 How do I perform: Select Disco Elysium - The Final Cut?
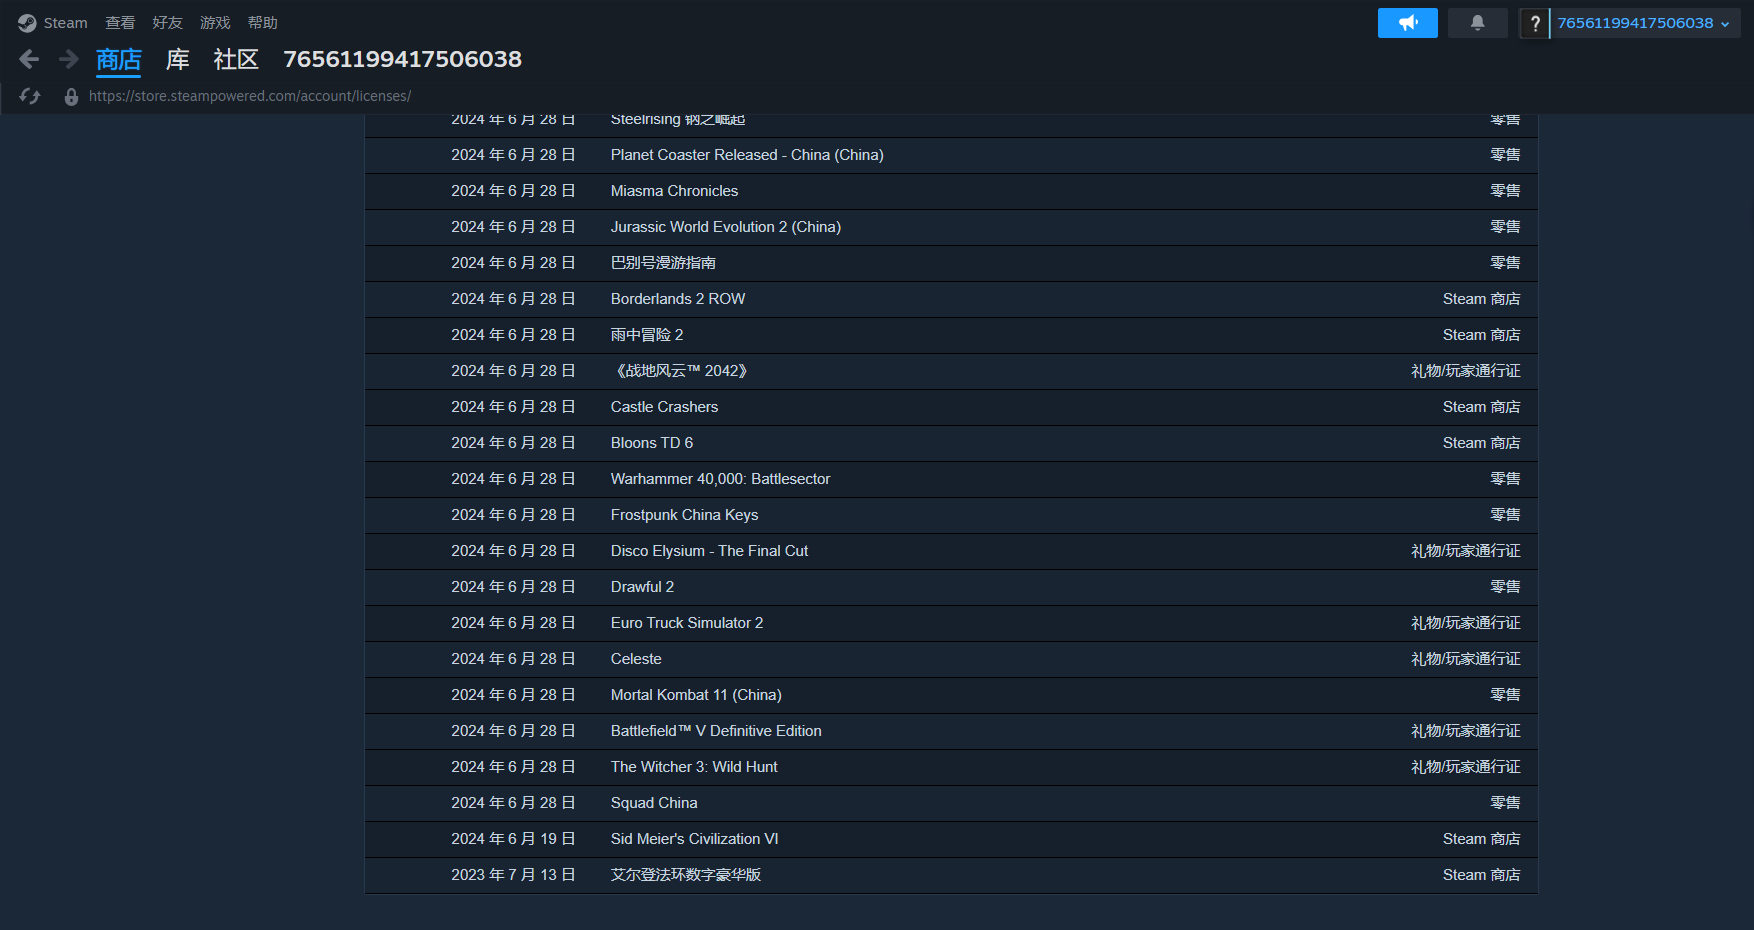click(951, 551)
